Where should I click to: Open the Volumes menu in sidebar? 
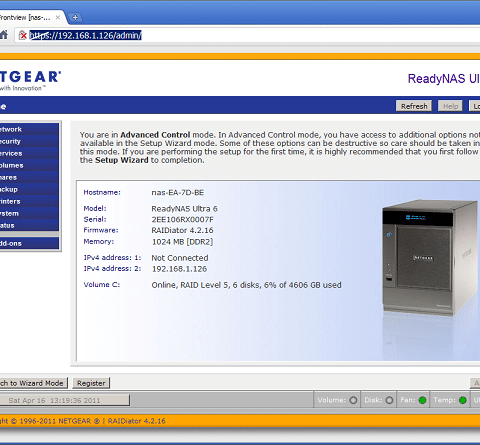pos(29,165)
